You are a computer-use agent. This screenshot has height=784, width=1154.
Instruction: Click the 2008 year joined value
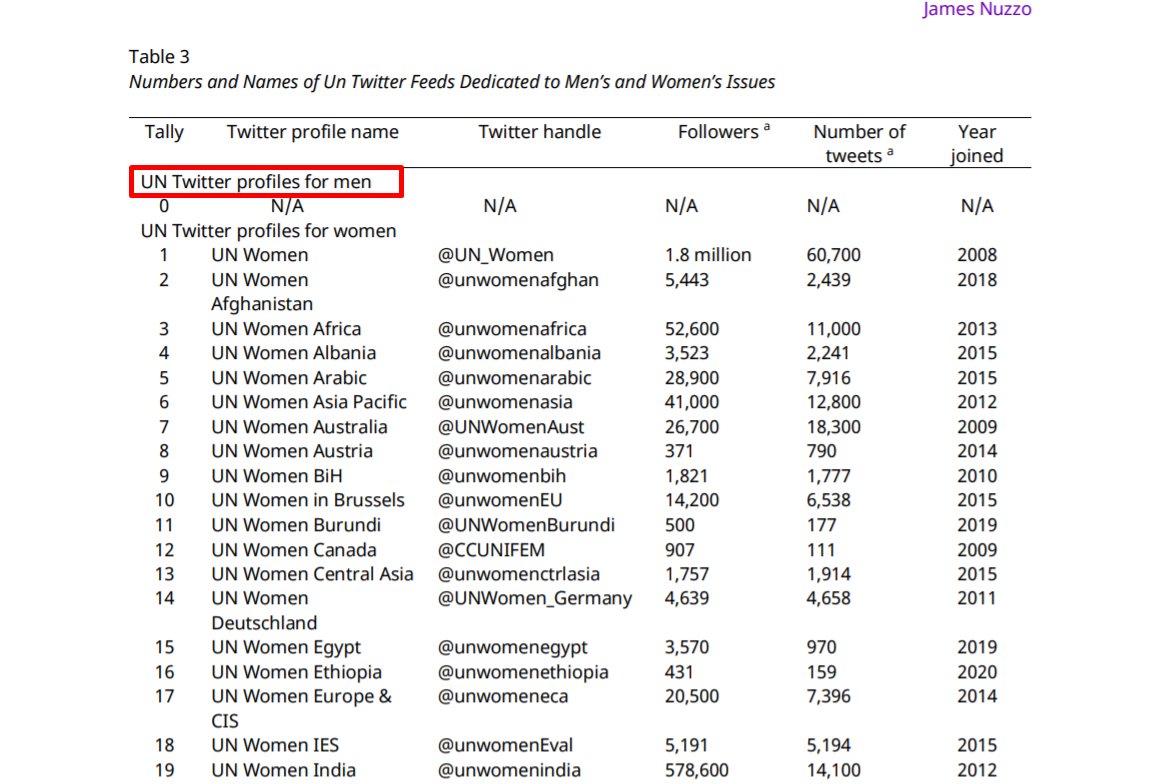[977, 255]
